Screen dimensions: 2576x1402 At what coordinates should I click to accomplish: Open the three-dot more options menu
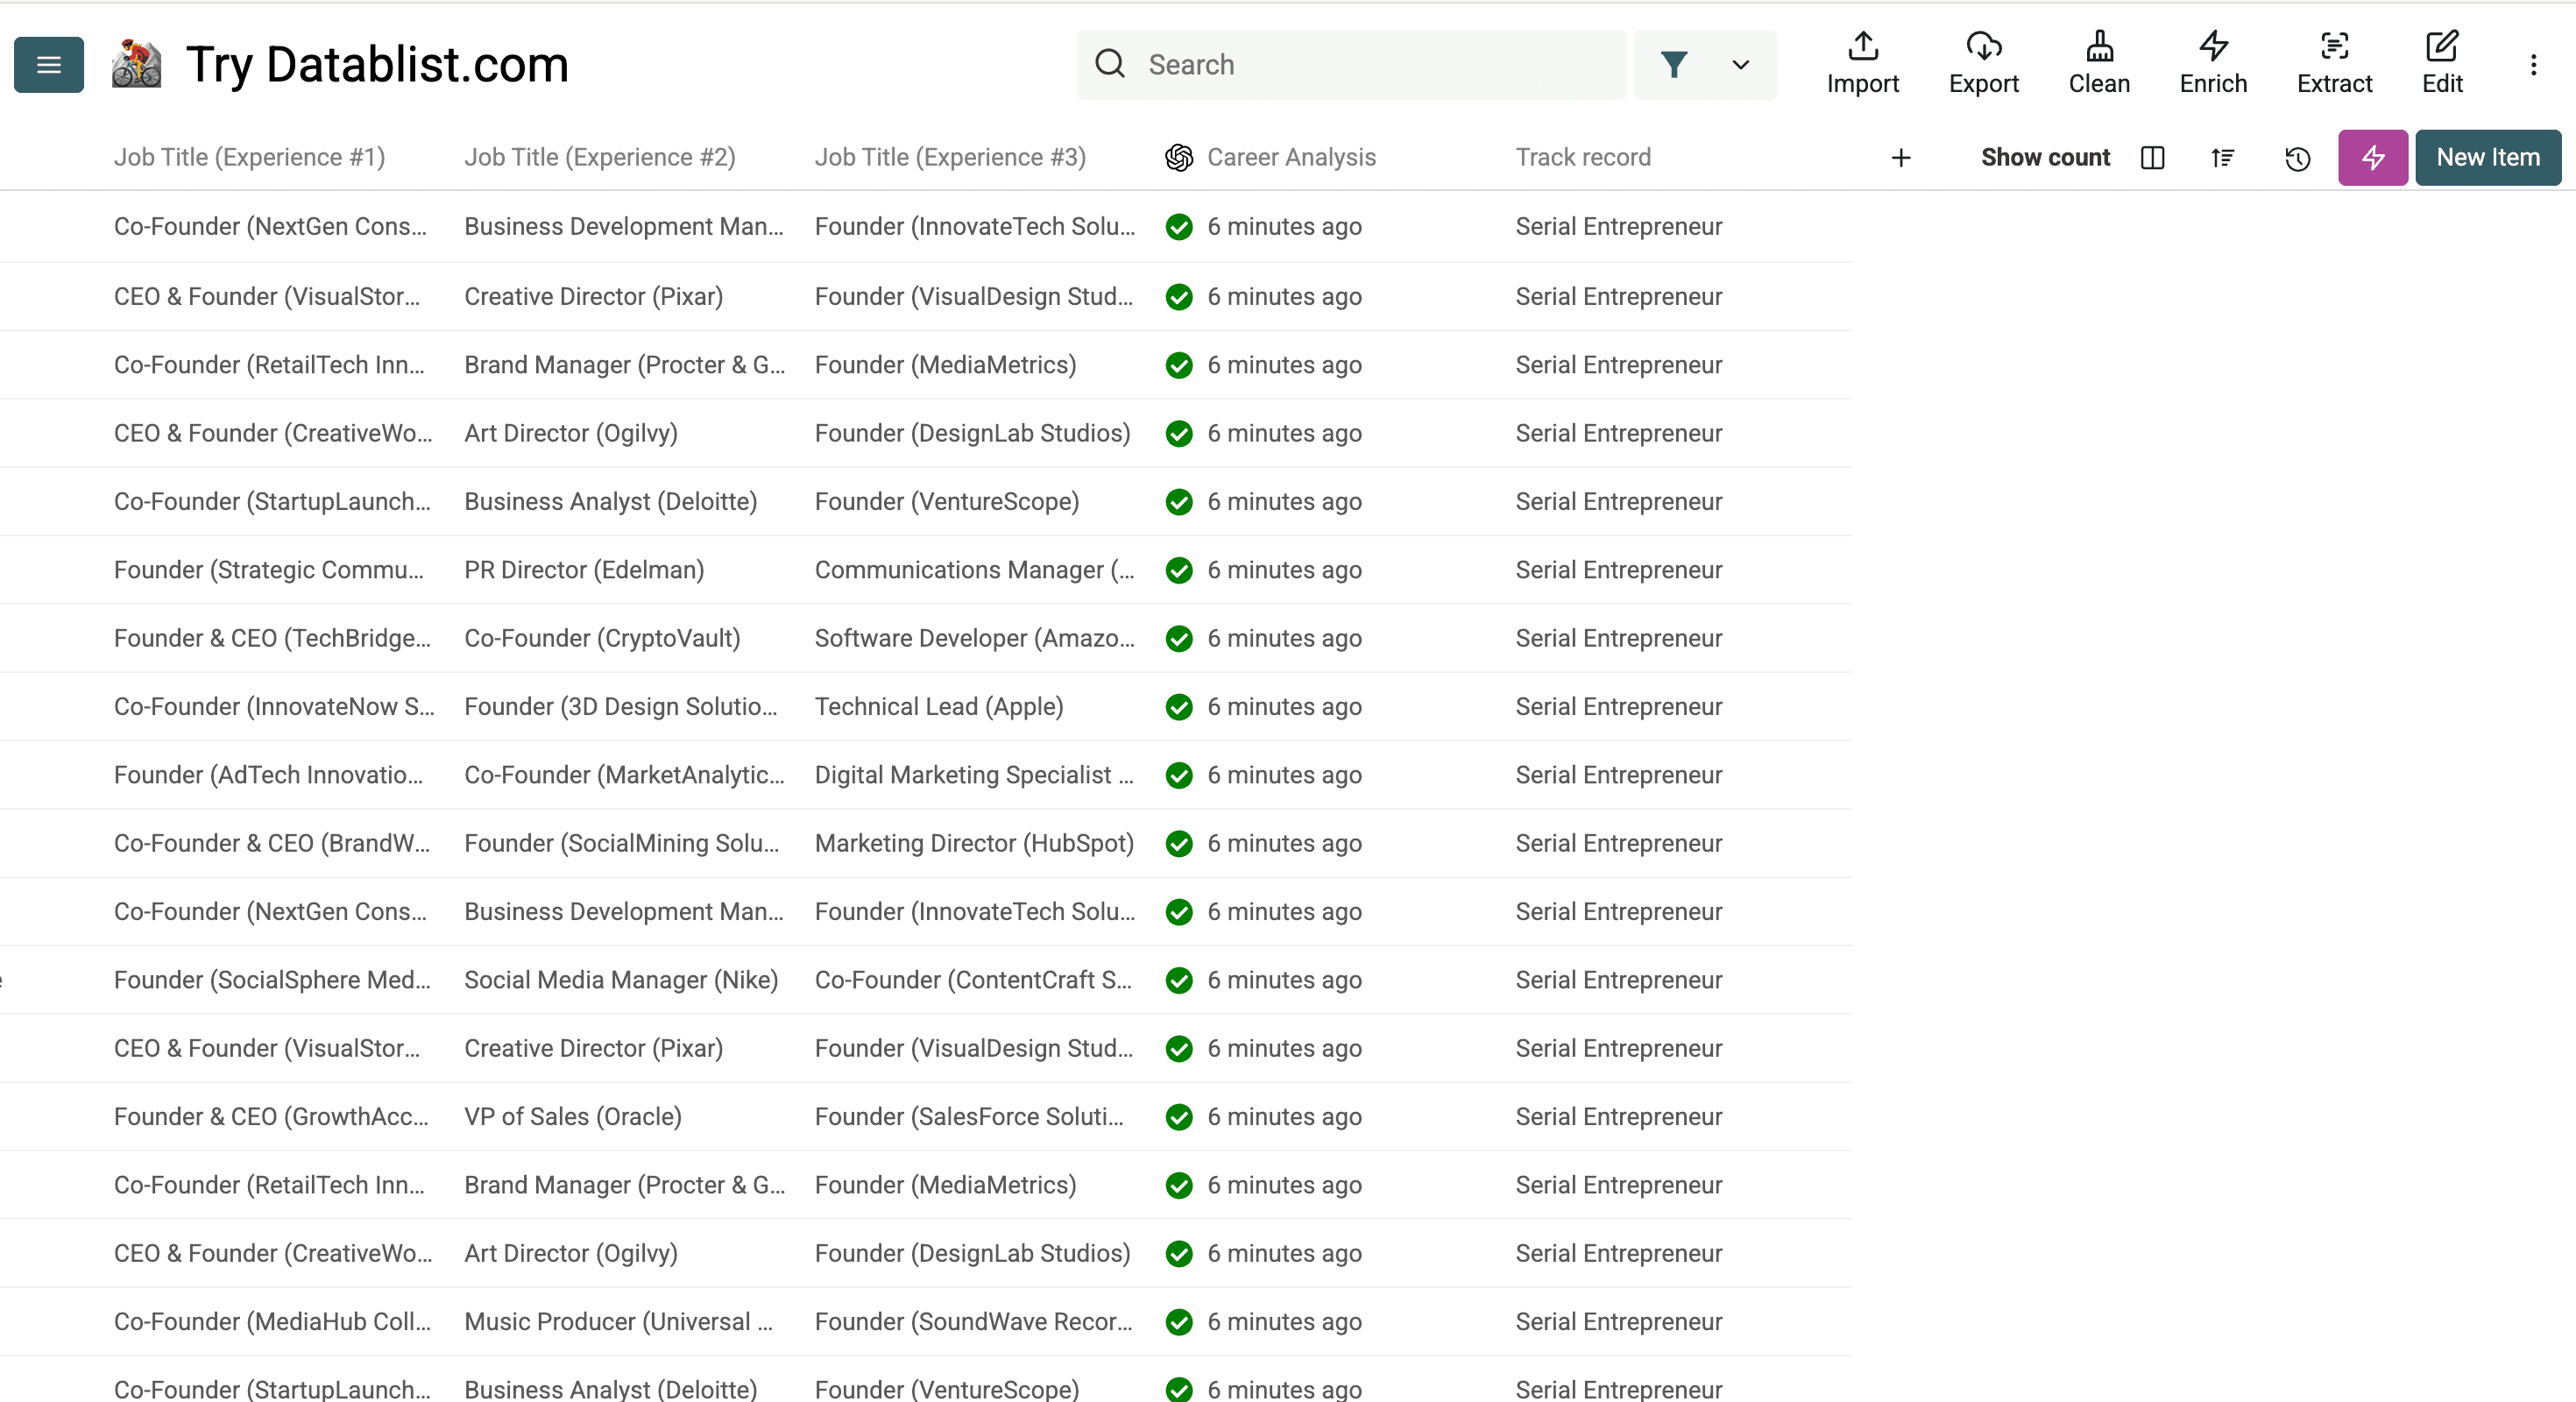pyautogui.click(x=2533, y=65)
